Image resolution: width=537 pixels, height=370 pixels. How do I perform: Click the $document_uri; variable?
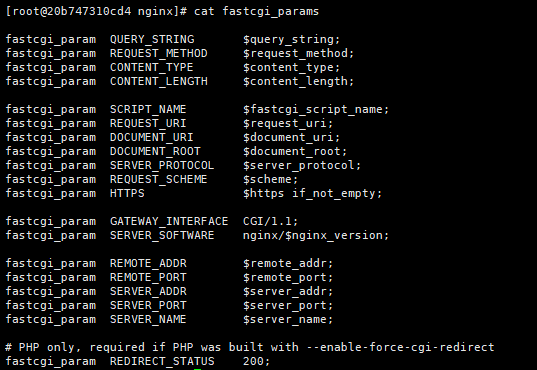tap(291, 137)
